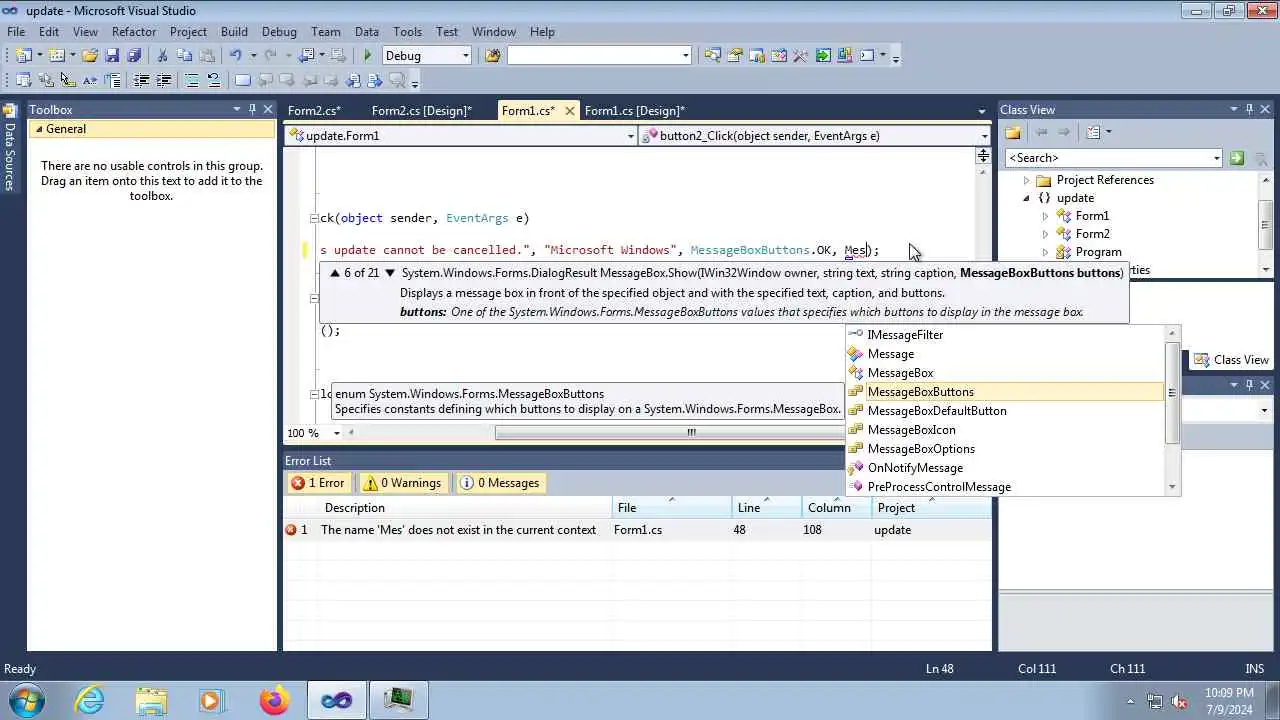The image size is (1280, 720).
Task: Toggle the 0 Messages filter
Action: point(500,483)
